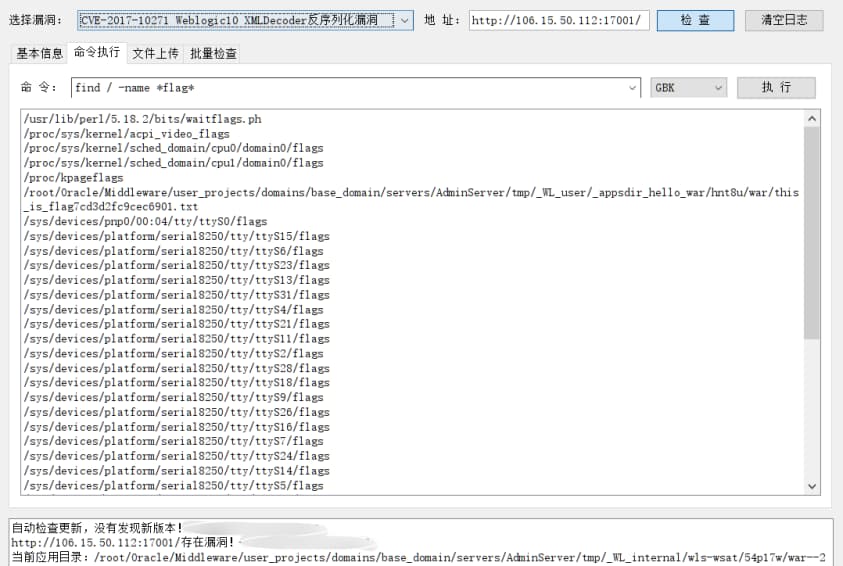Click the 命令 field containing the find command
Viewport: 843px width, 566px height.
coord(348,88)
